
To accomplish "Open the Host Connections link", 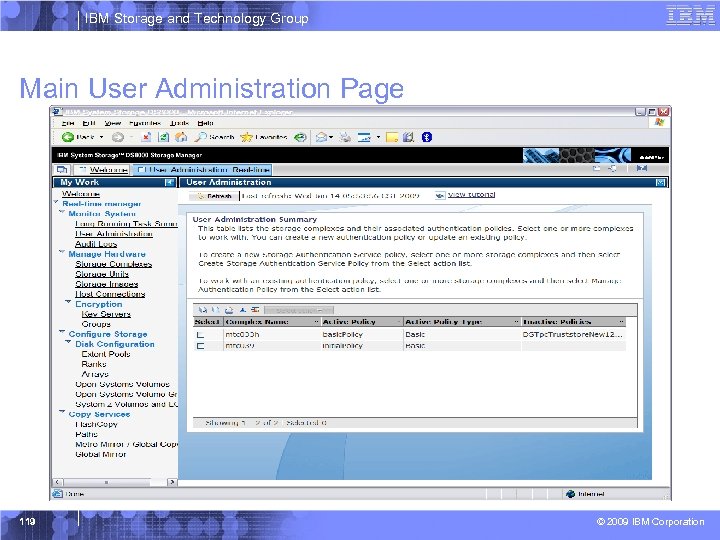I will (x=110, y=294).
